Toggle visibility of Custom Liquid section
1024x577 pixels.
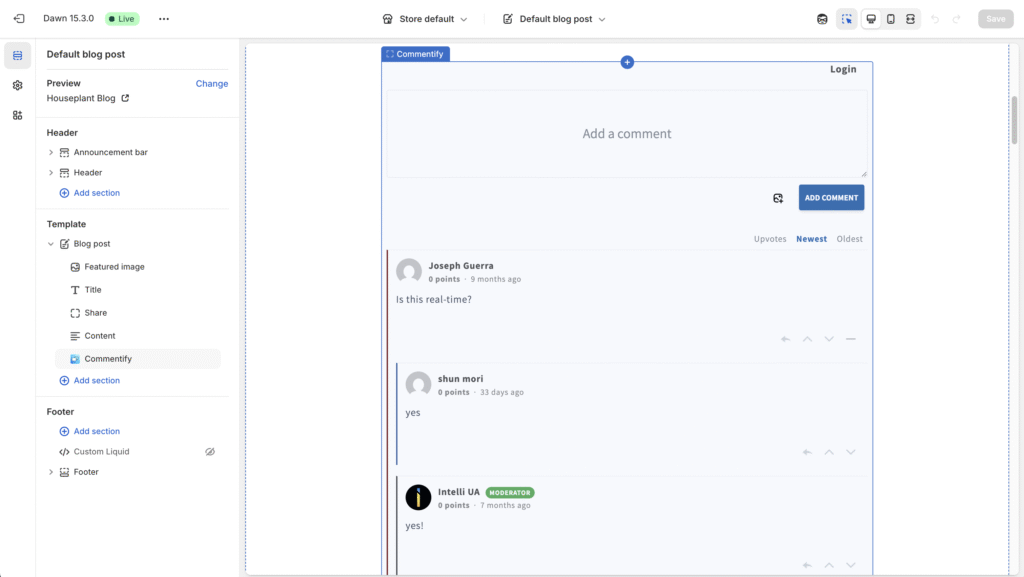tap(210, 452)
